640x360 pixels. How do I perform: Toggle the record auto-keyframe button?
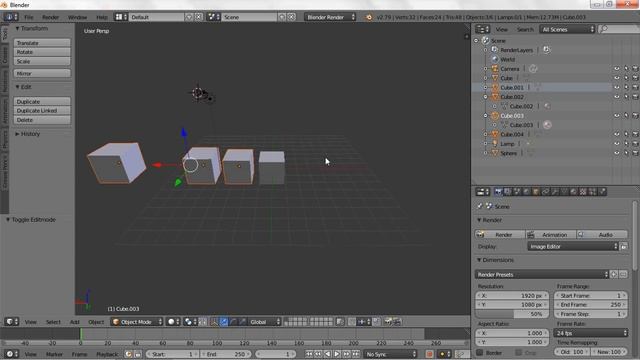click(429, 354)
